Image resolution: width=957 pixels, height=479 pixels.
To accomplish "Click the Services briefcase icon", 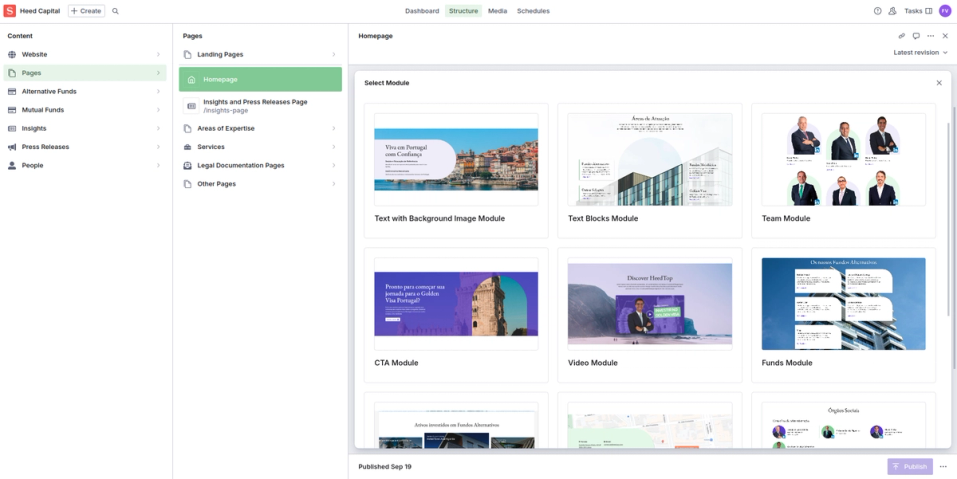I will pos(187,147).
